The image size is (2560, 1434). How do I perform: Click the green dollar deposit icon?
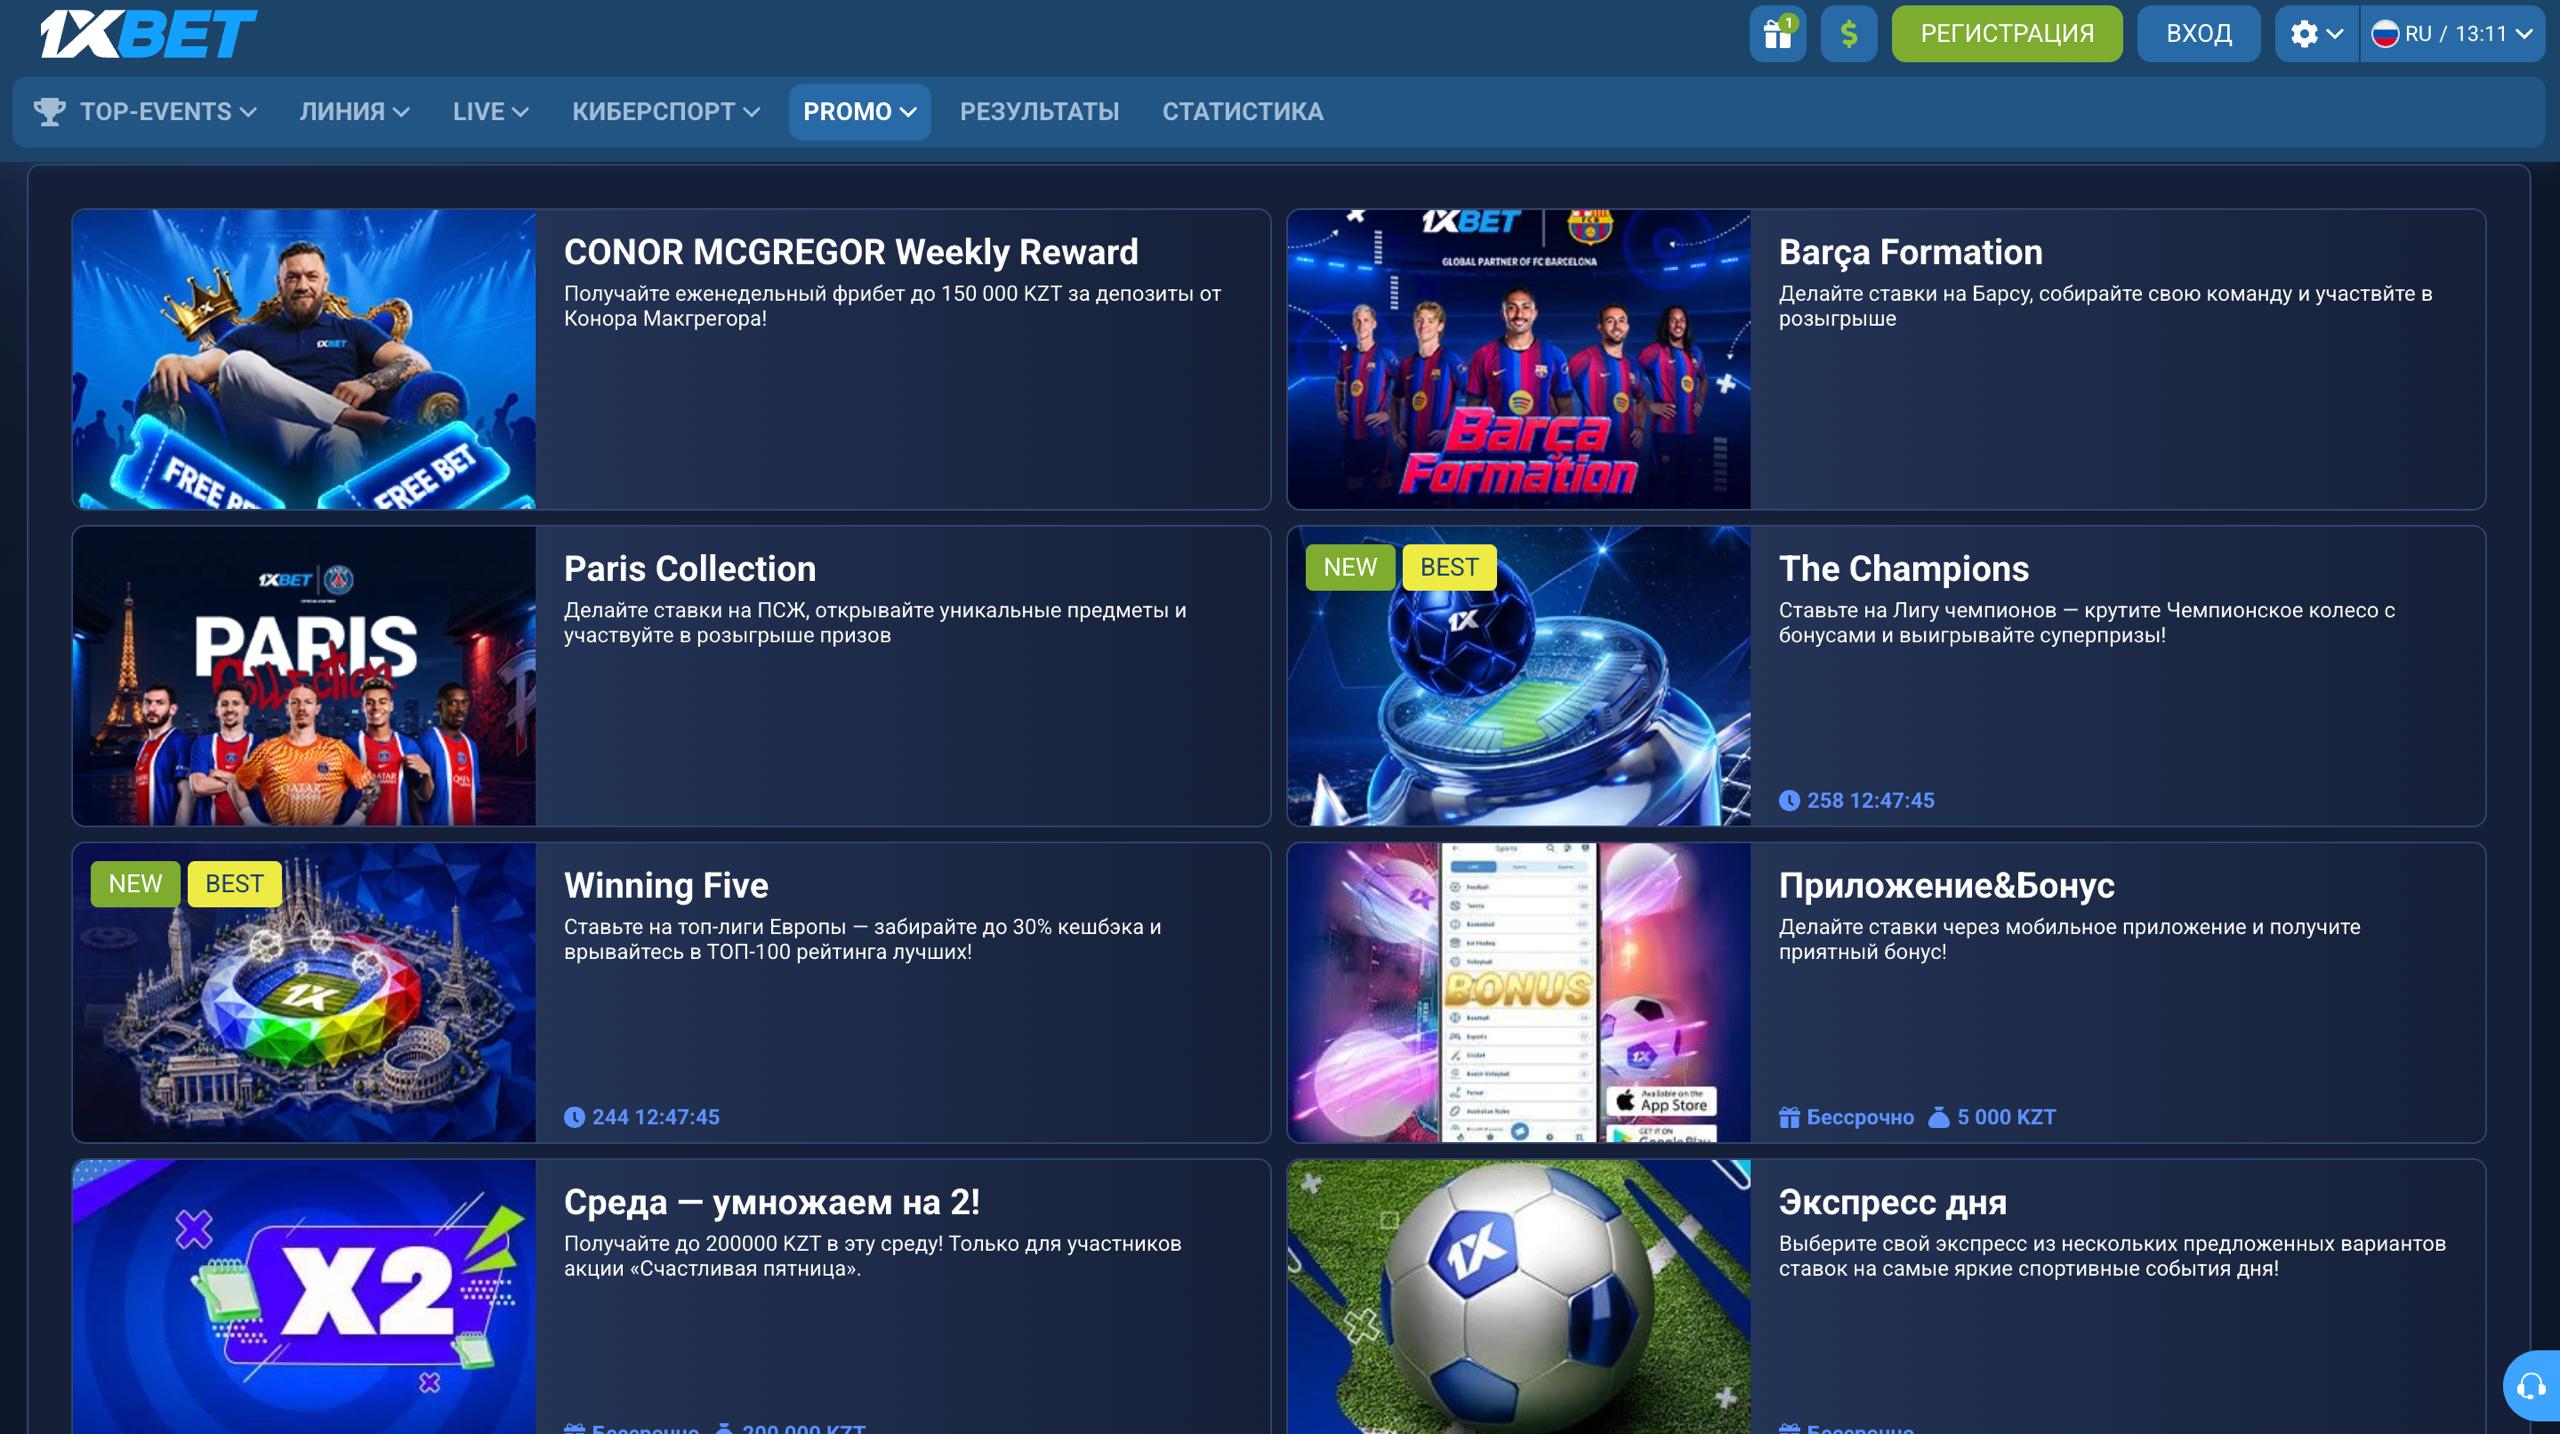click(x=1848, y=34)
